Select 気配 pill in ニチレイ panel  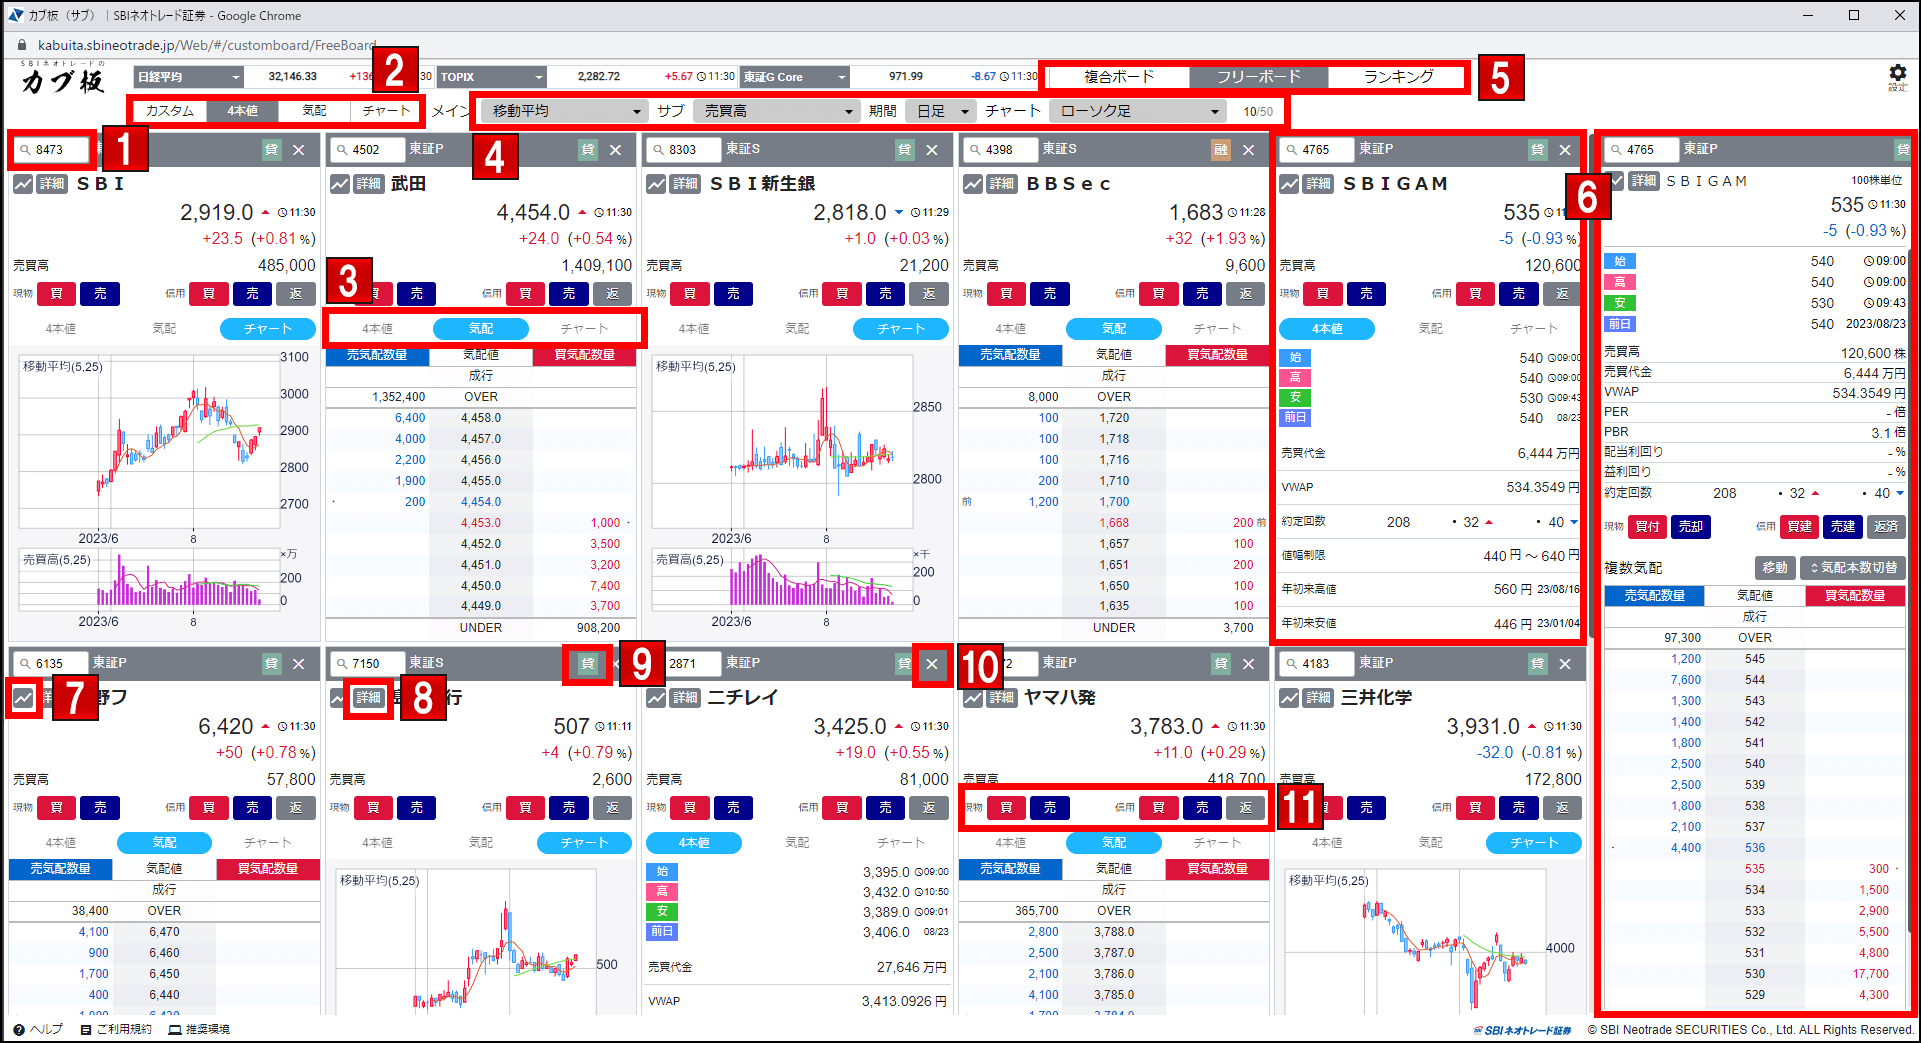point(797,843)
